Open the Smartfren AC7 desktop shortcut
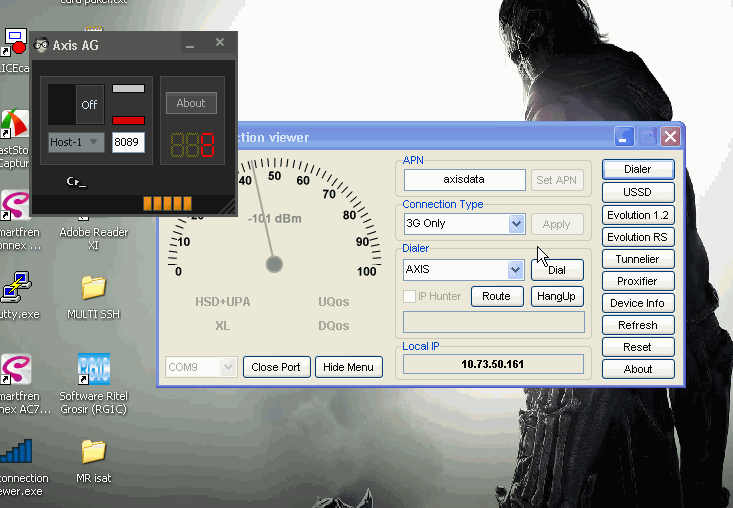733x508 pixels. [x=16, y=369]
